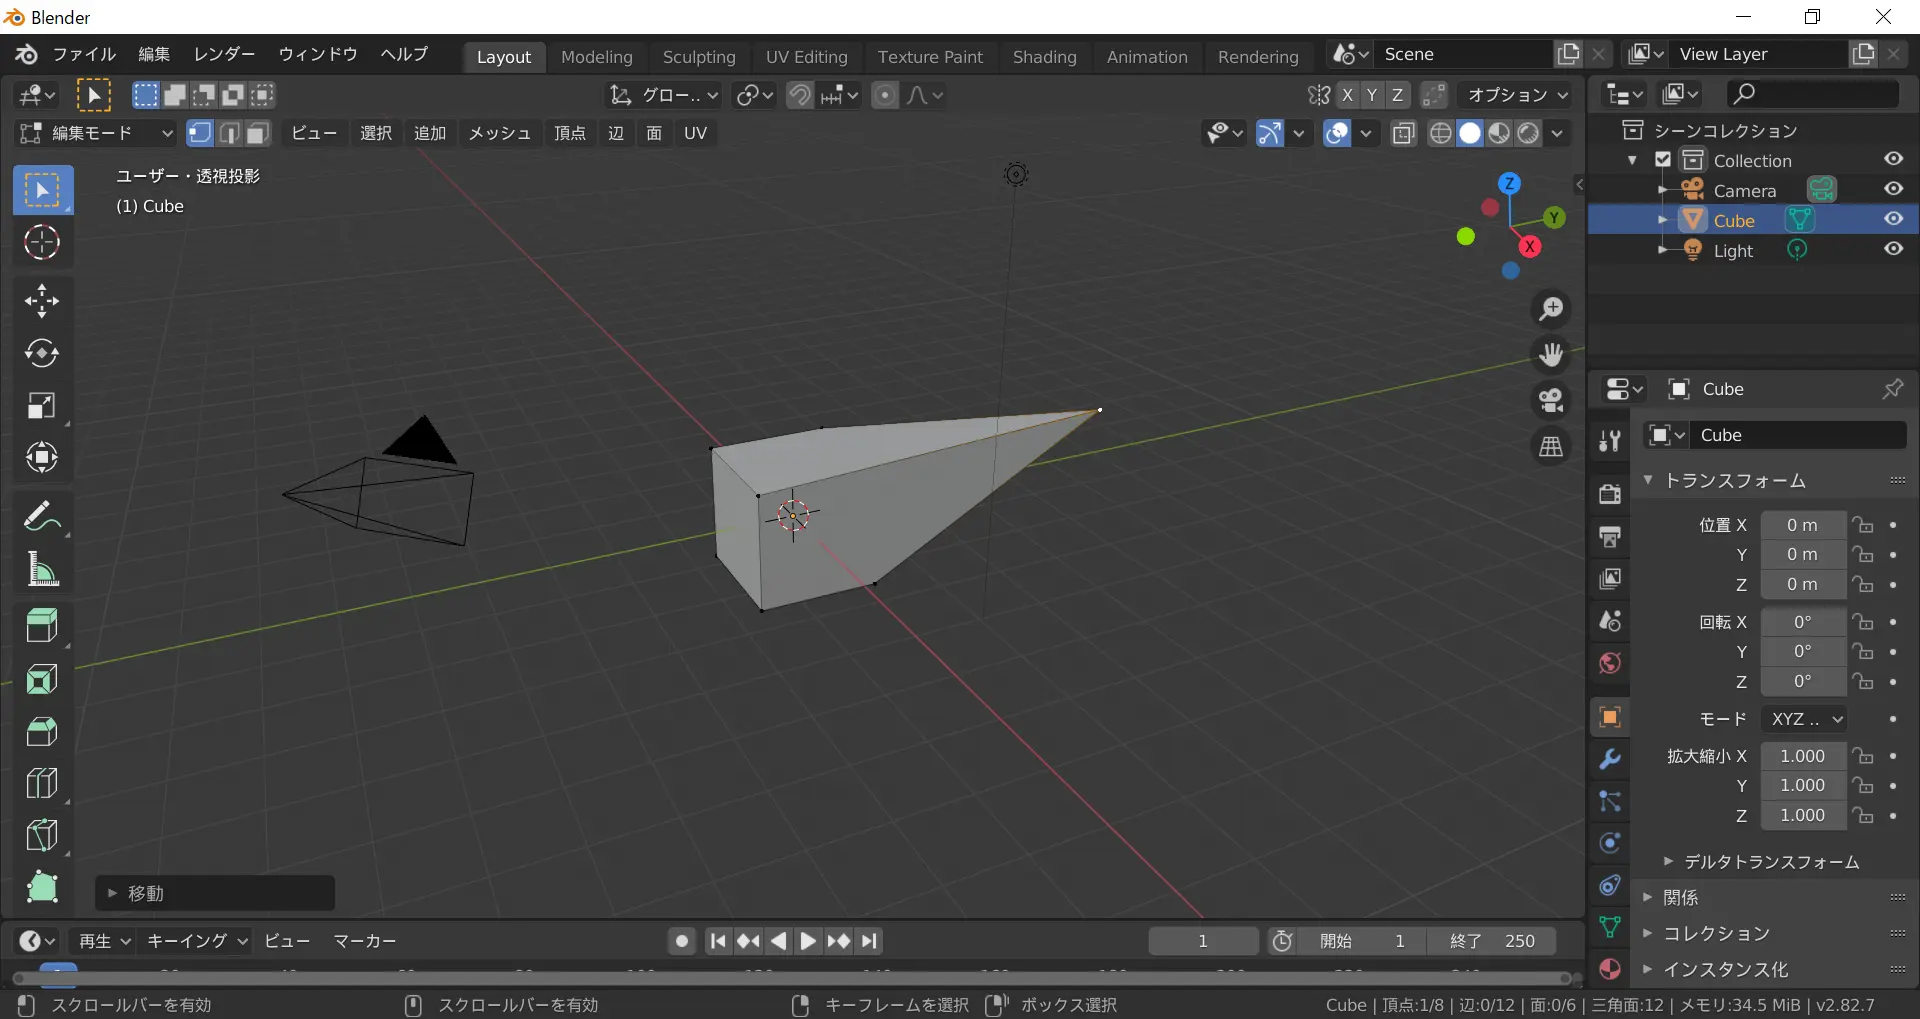1920x1019 pixels.
Task: Uncheck the Collection checkbox in outliner
Action: click(x=1663, y=160)
